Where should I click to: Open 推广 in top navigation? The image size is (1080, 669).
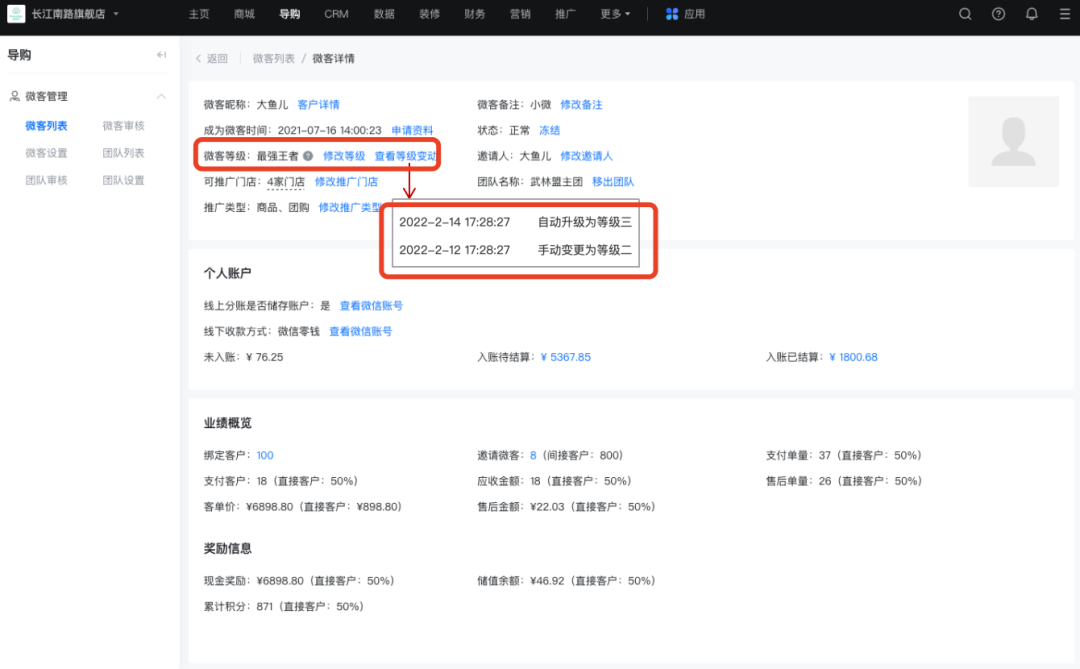click(565, 14)
